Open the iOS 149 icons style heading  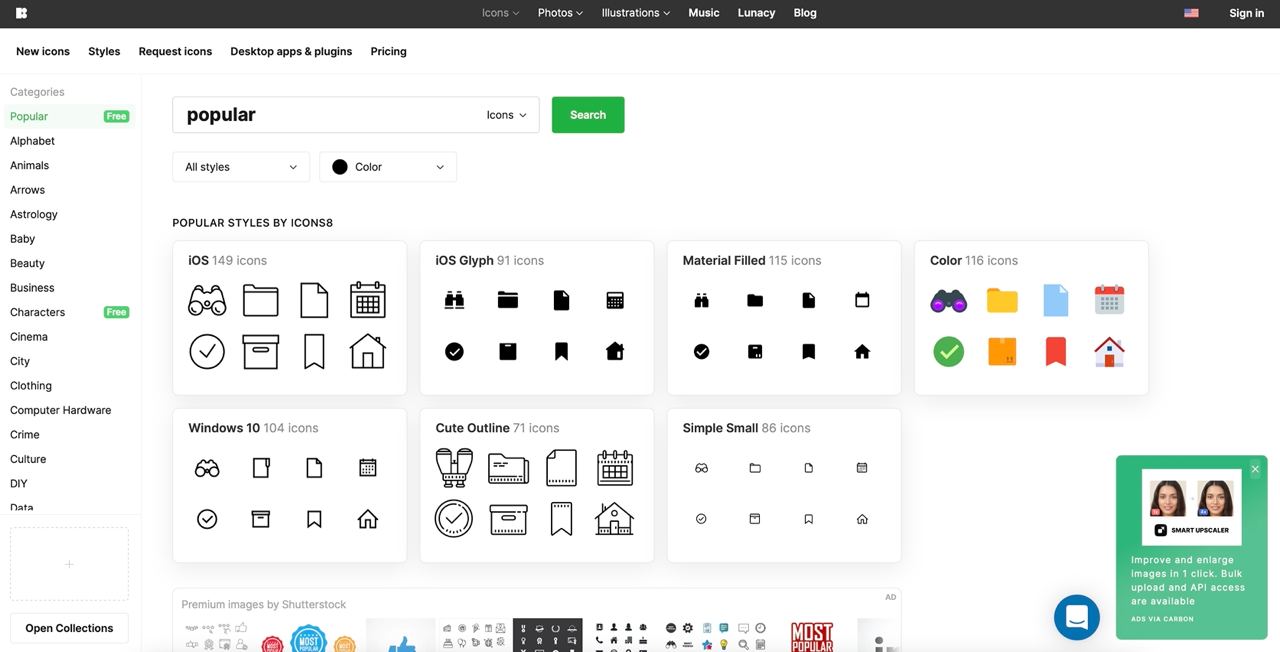227,260
